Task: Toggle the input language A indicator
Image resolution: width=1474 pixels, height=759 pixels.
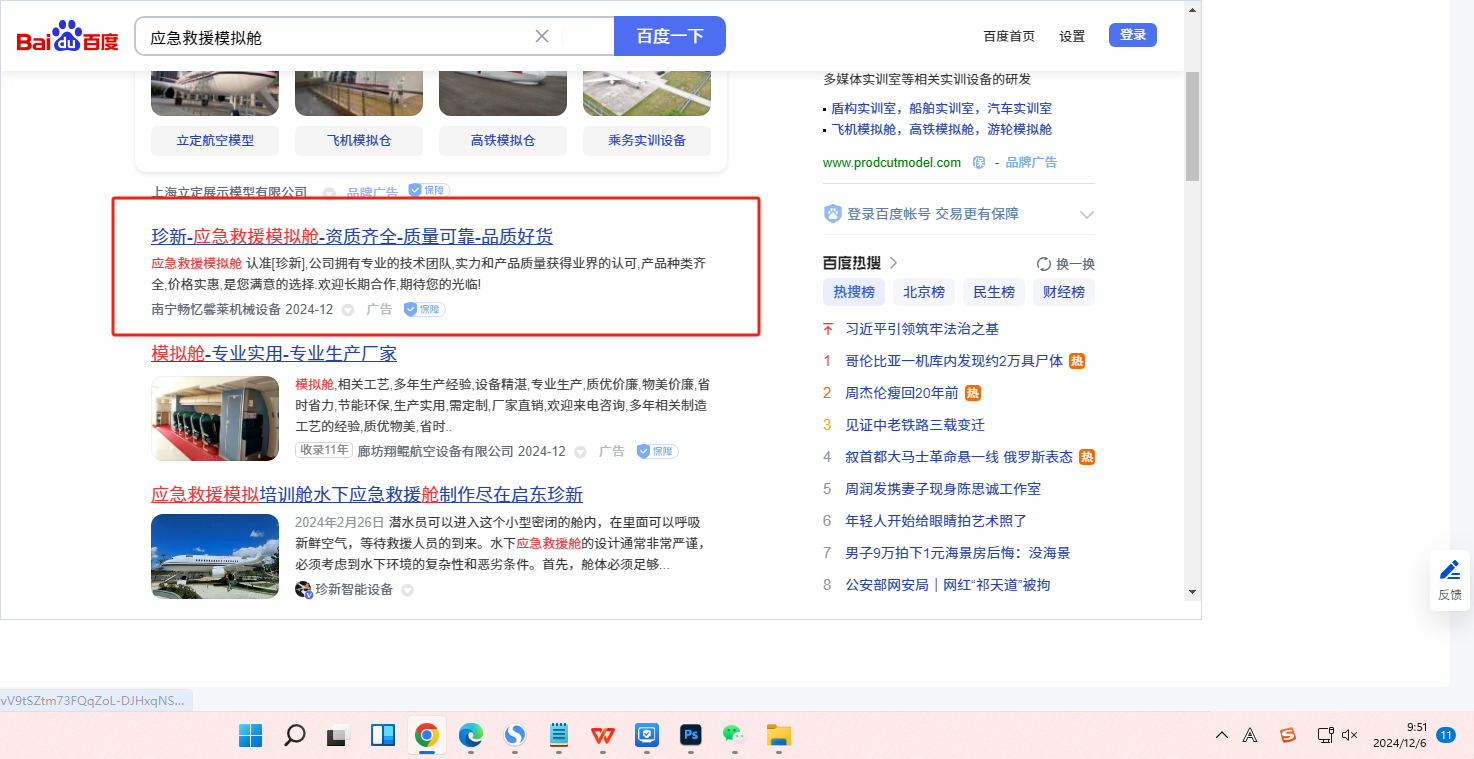Action: pos(1250,735)
